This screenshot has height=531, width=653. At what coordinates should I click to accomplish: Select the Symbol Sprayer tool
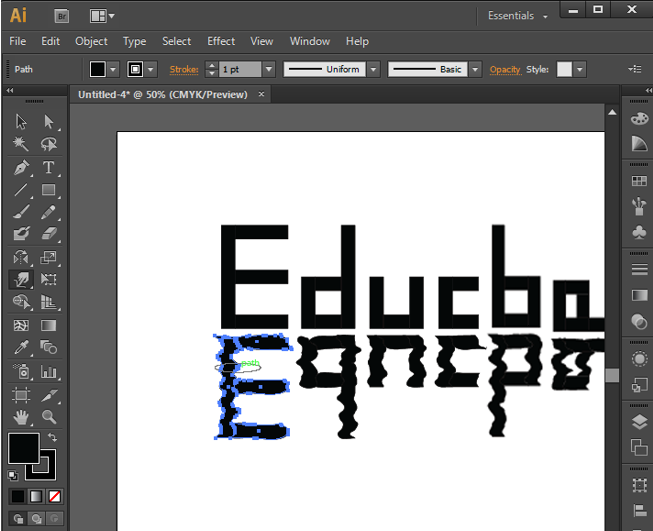coord(21,371)
